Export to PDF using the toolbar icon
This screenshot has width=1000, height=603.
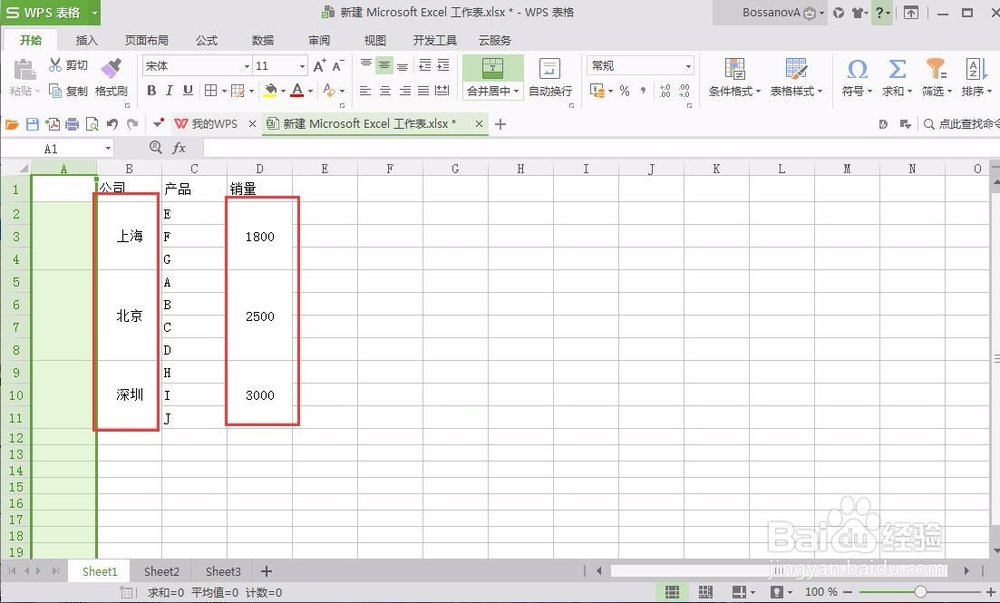coord(53,122)
